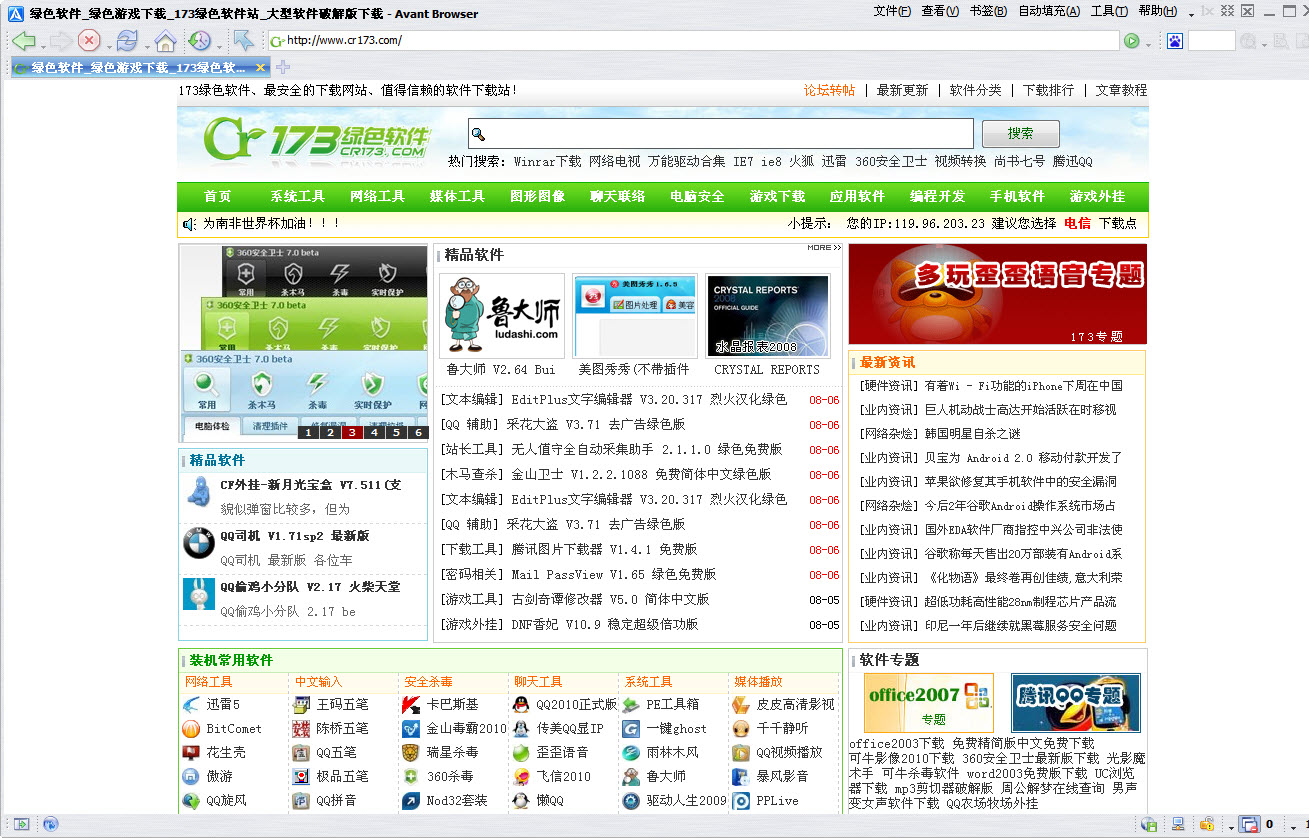Reload the page with the Refresh icon

point(126,41)
